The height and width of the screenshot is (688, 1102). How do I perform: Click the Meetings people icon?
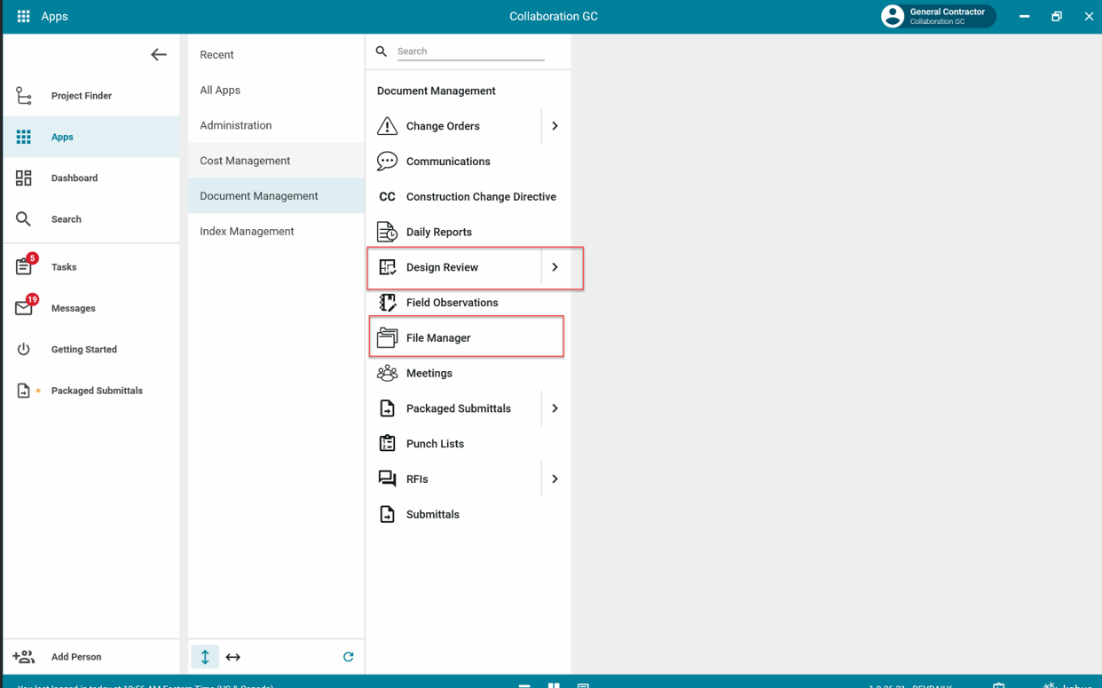coord(387,373)
